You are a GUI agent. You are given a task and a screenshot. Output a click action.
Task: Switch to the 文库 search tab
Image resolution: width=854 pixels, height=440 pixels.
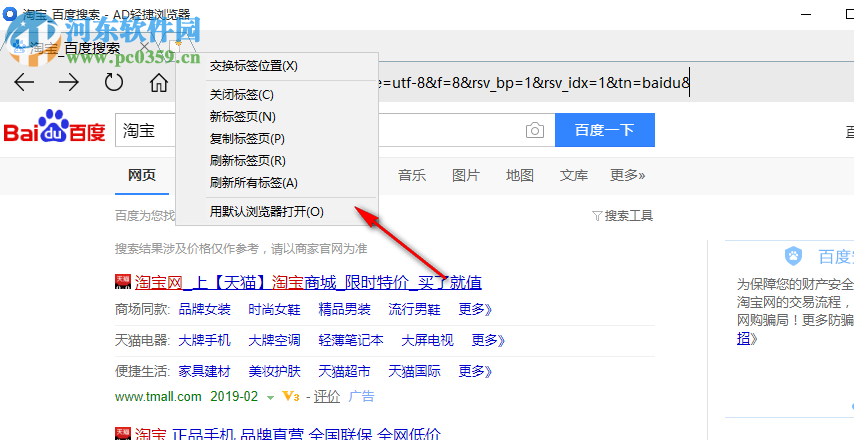[x=574, y=175]
